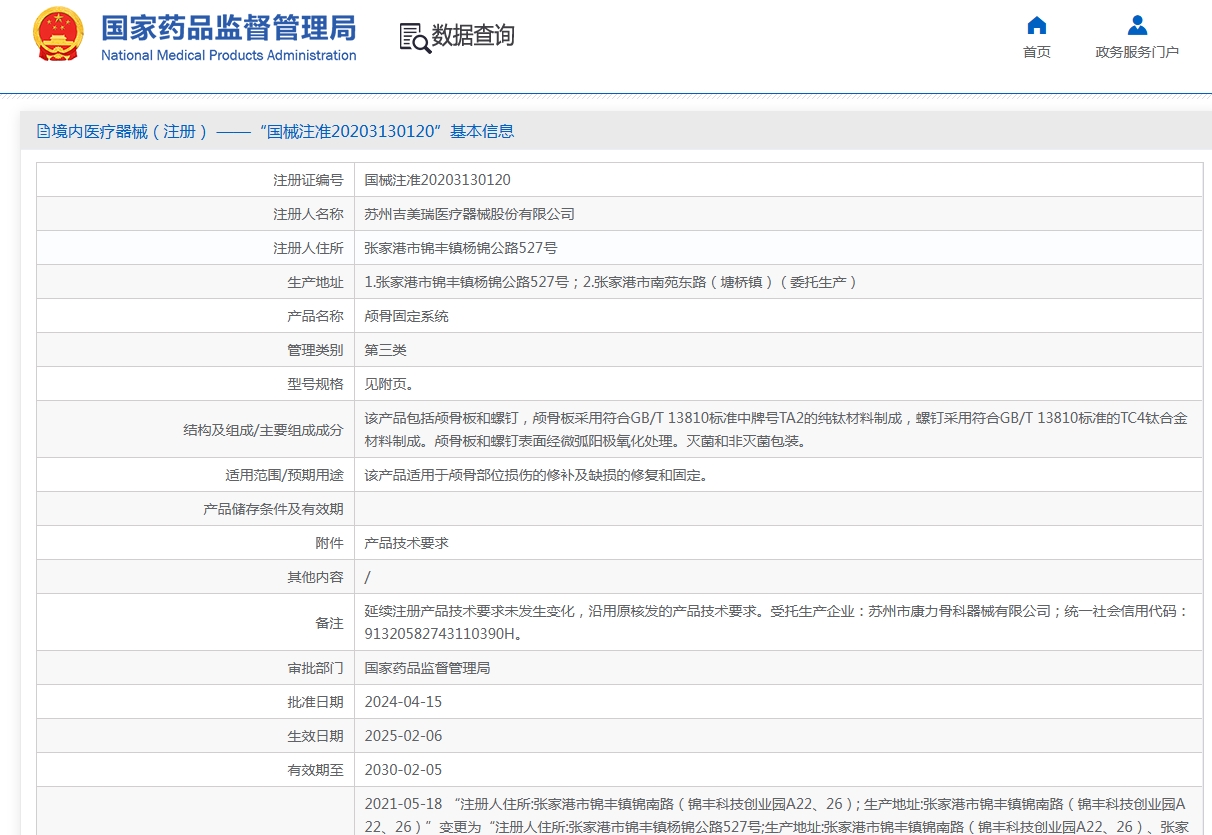Open the 政务服务门户 user portal icon

click(1137, 25)
